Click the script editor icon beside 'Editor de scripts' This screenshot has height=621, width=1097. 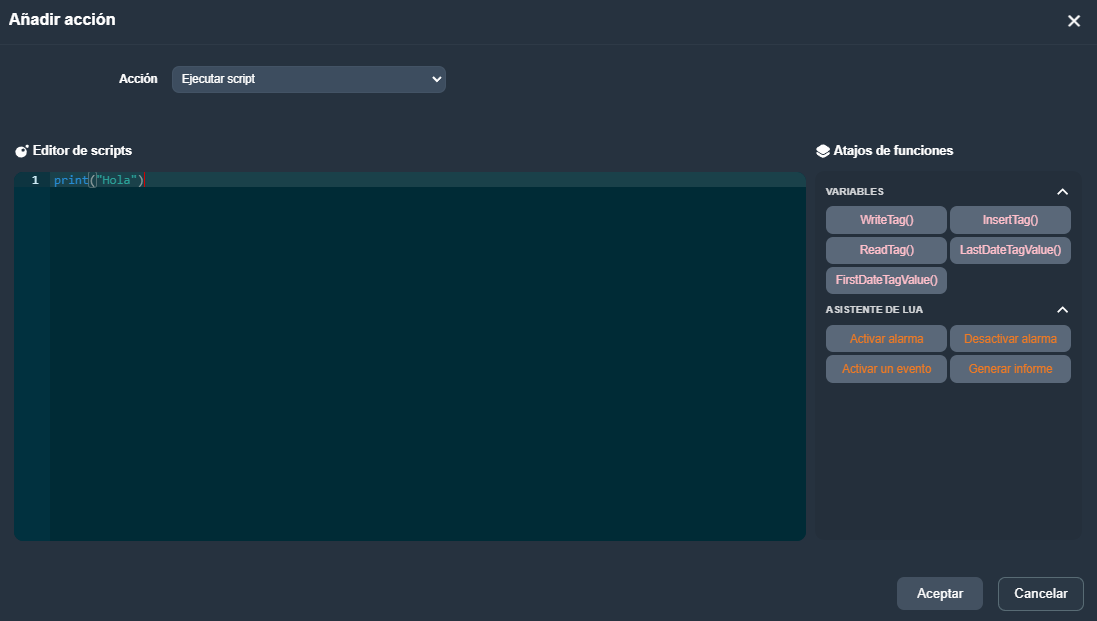pos(22,150)
